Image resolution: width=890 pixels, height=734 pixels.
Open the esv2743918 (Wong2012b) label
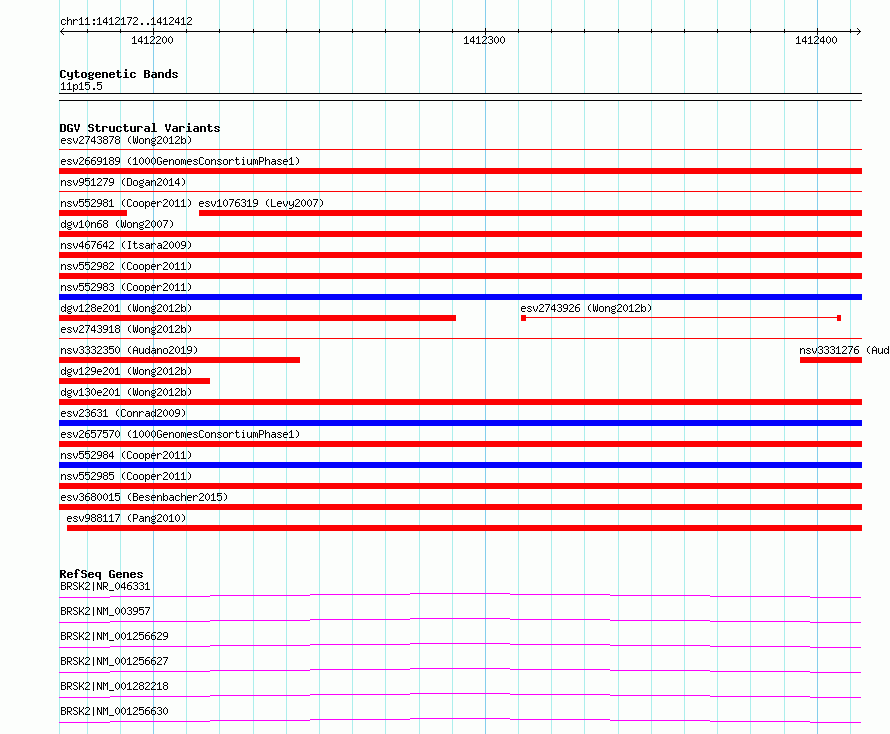click(126, 329)
